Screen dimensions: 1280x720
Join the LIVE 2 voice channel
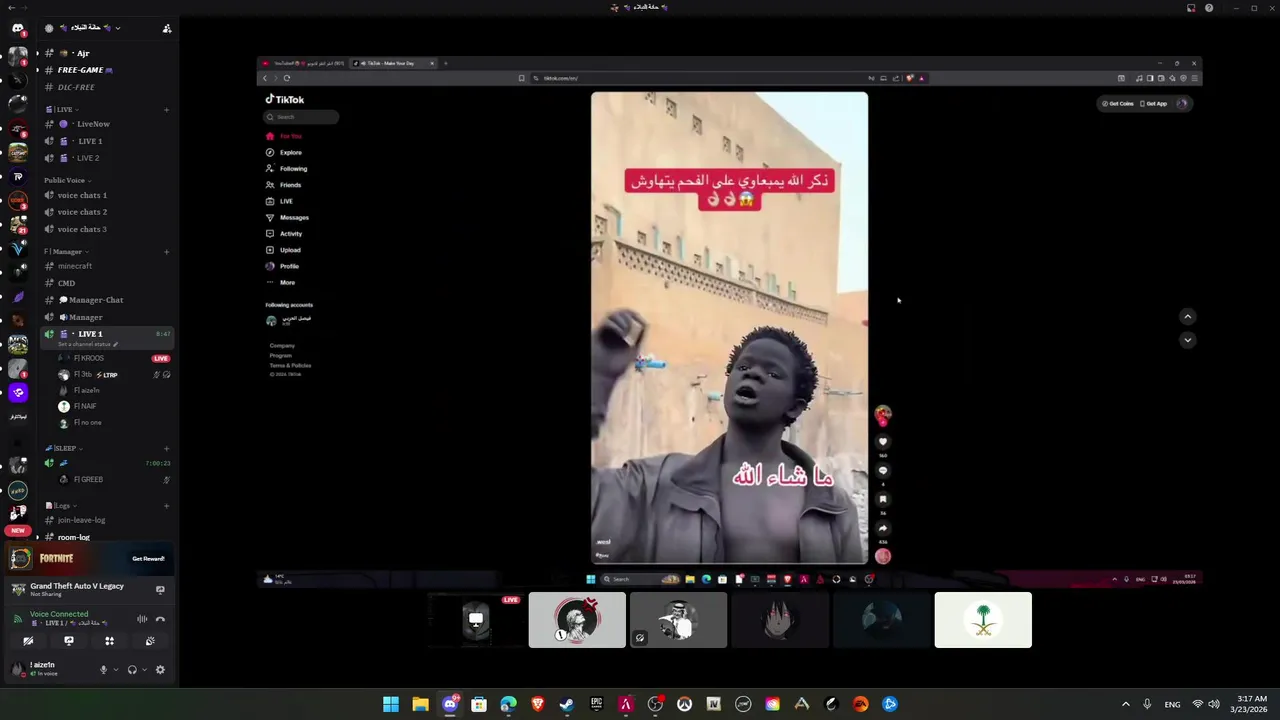tap(107, 158)
